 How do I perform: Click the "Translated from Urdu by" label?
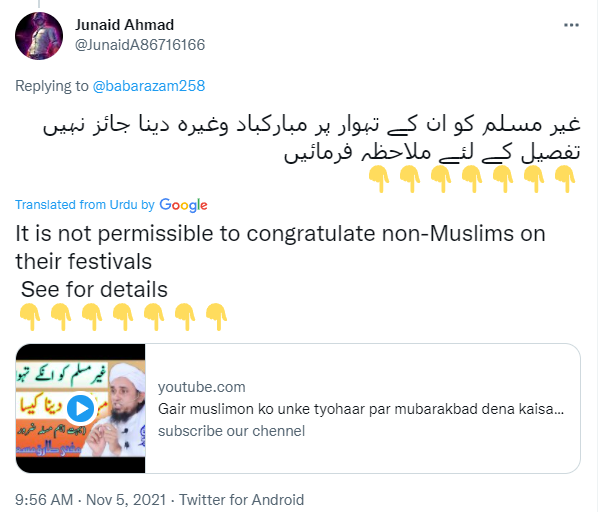coord(85,205)
